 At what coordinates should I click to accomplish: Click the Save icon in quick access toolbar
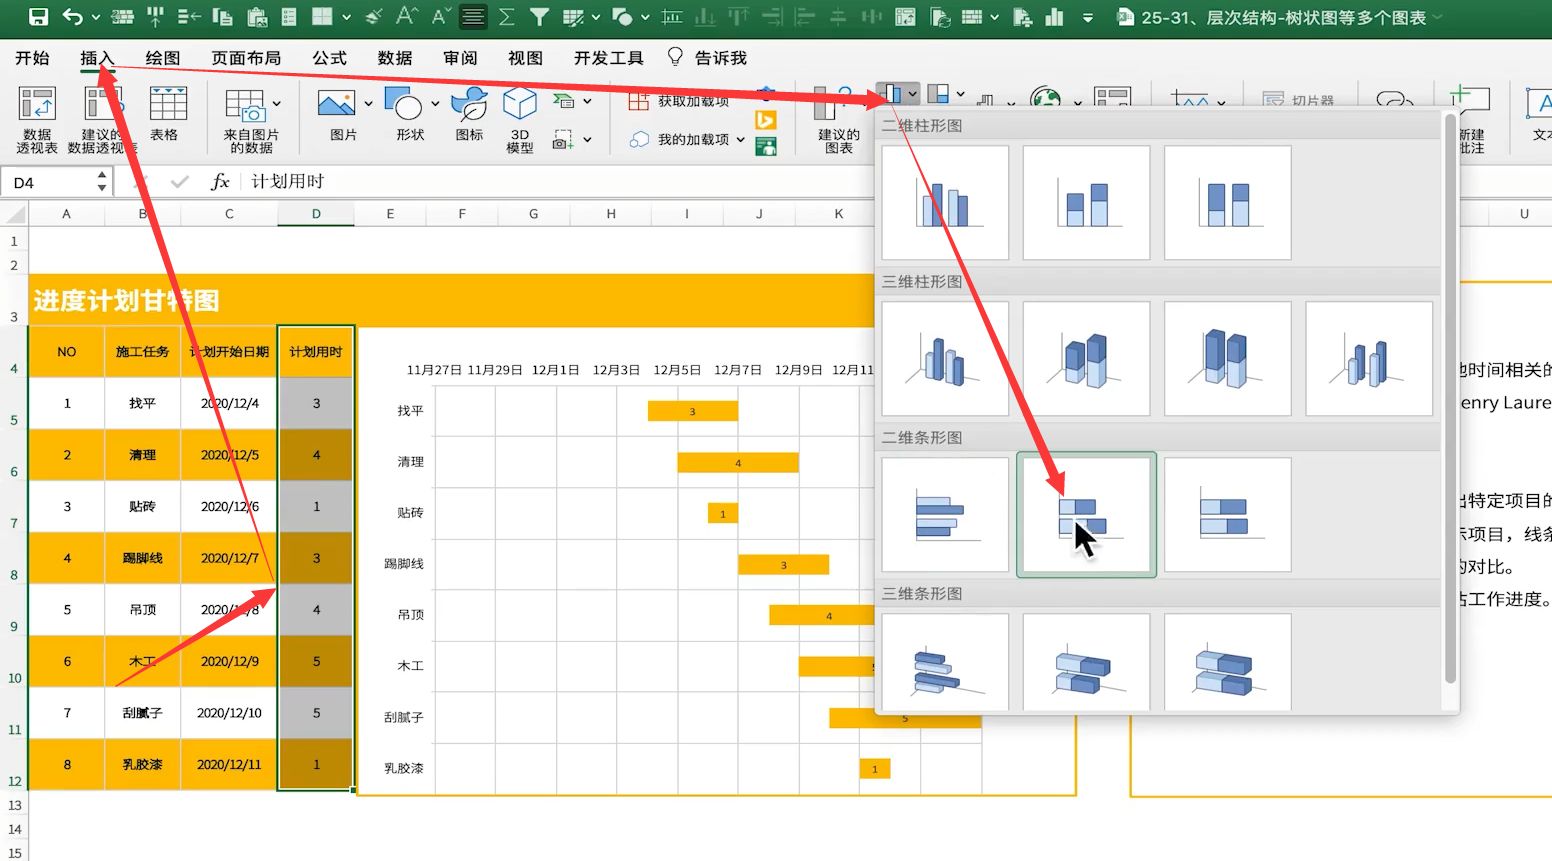[x=38, y=17]
